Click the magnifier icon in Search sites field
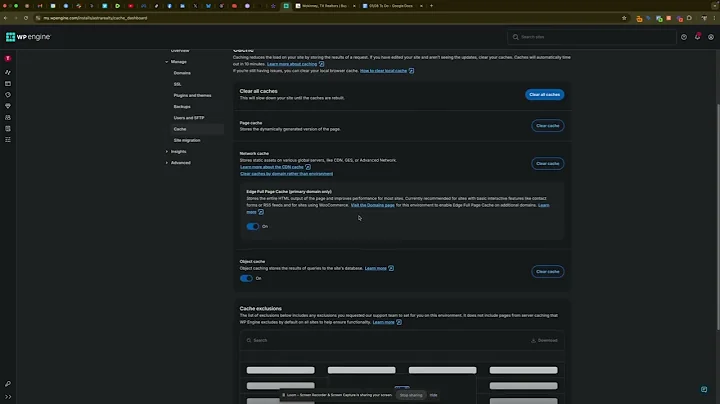 516,37
